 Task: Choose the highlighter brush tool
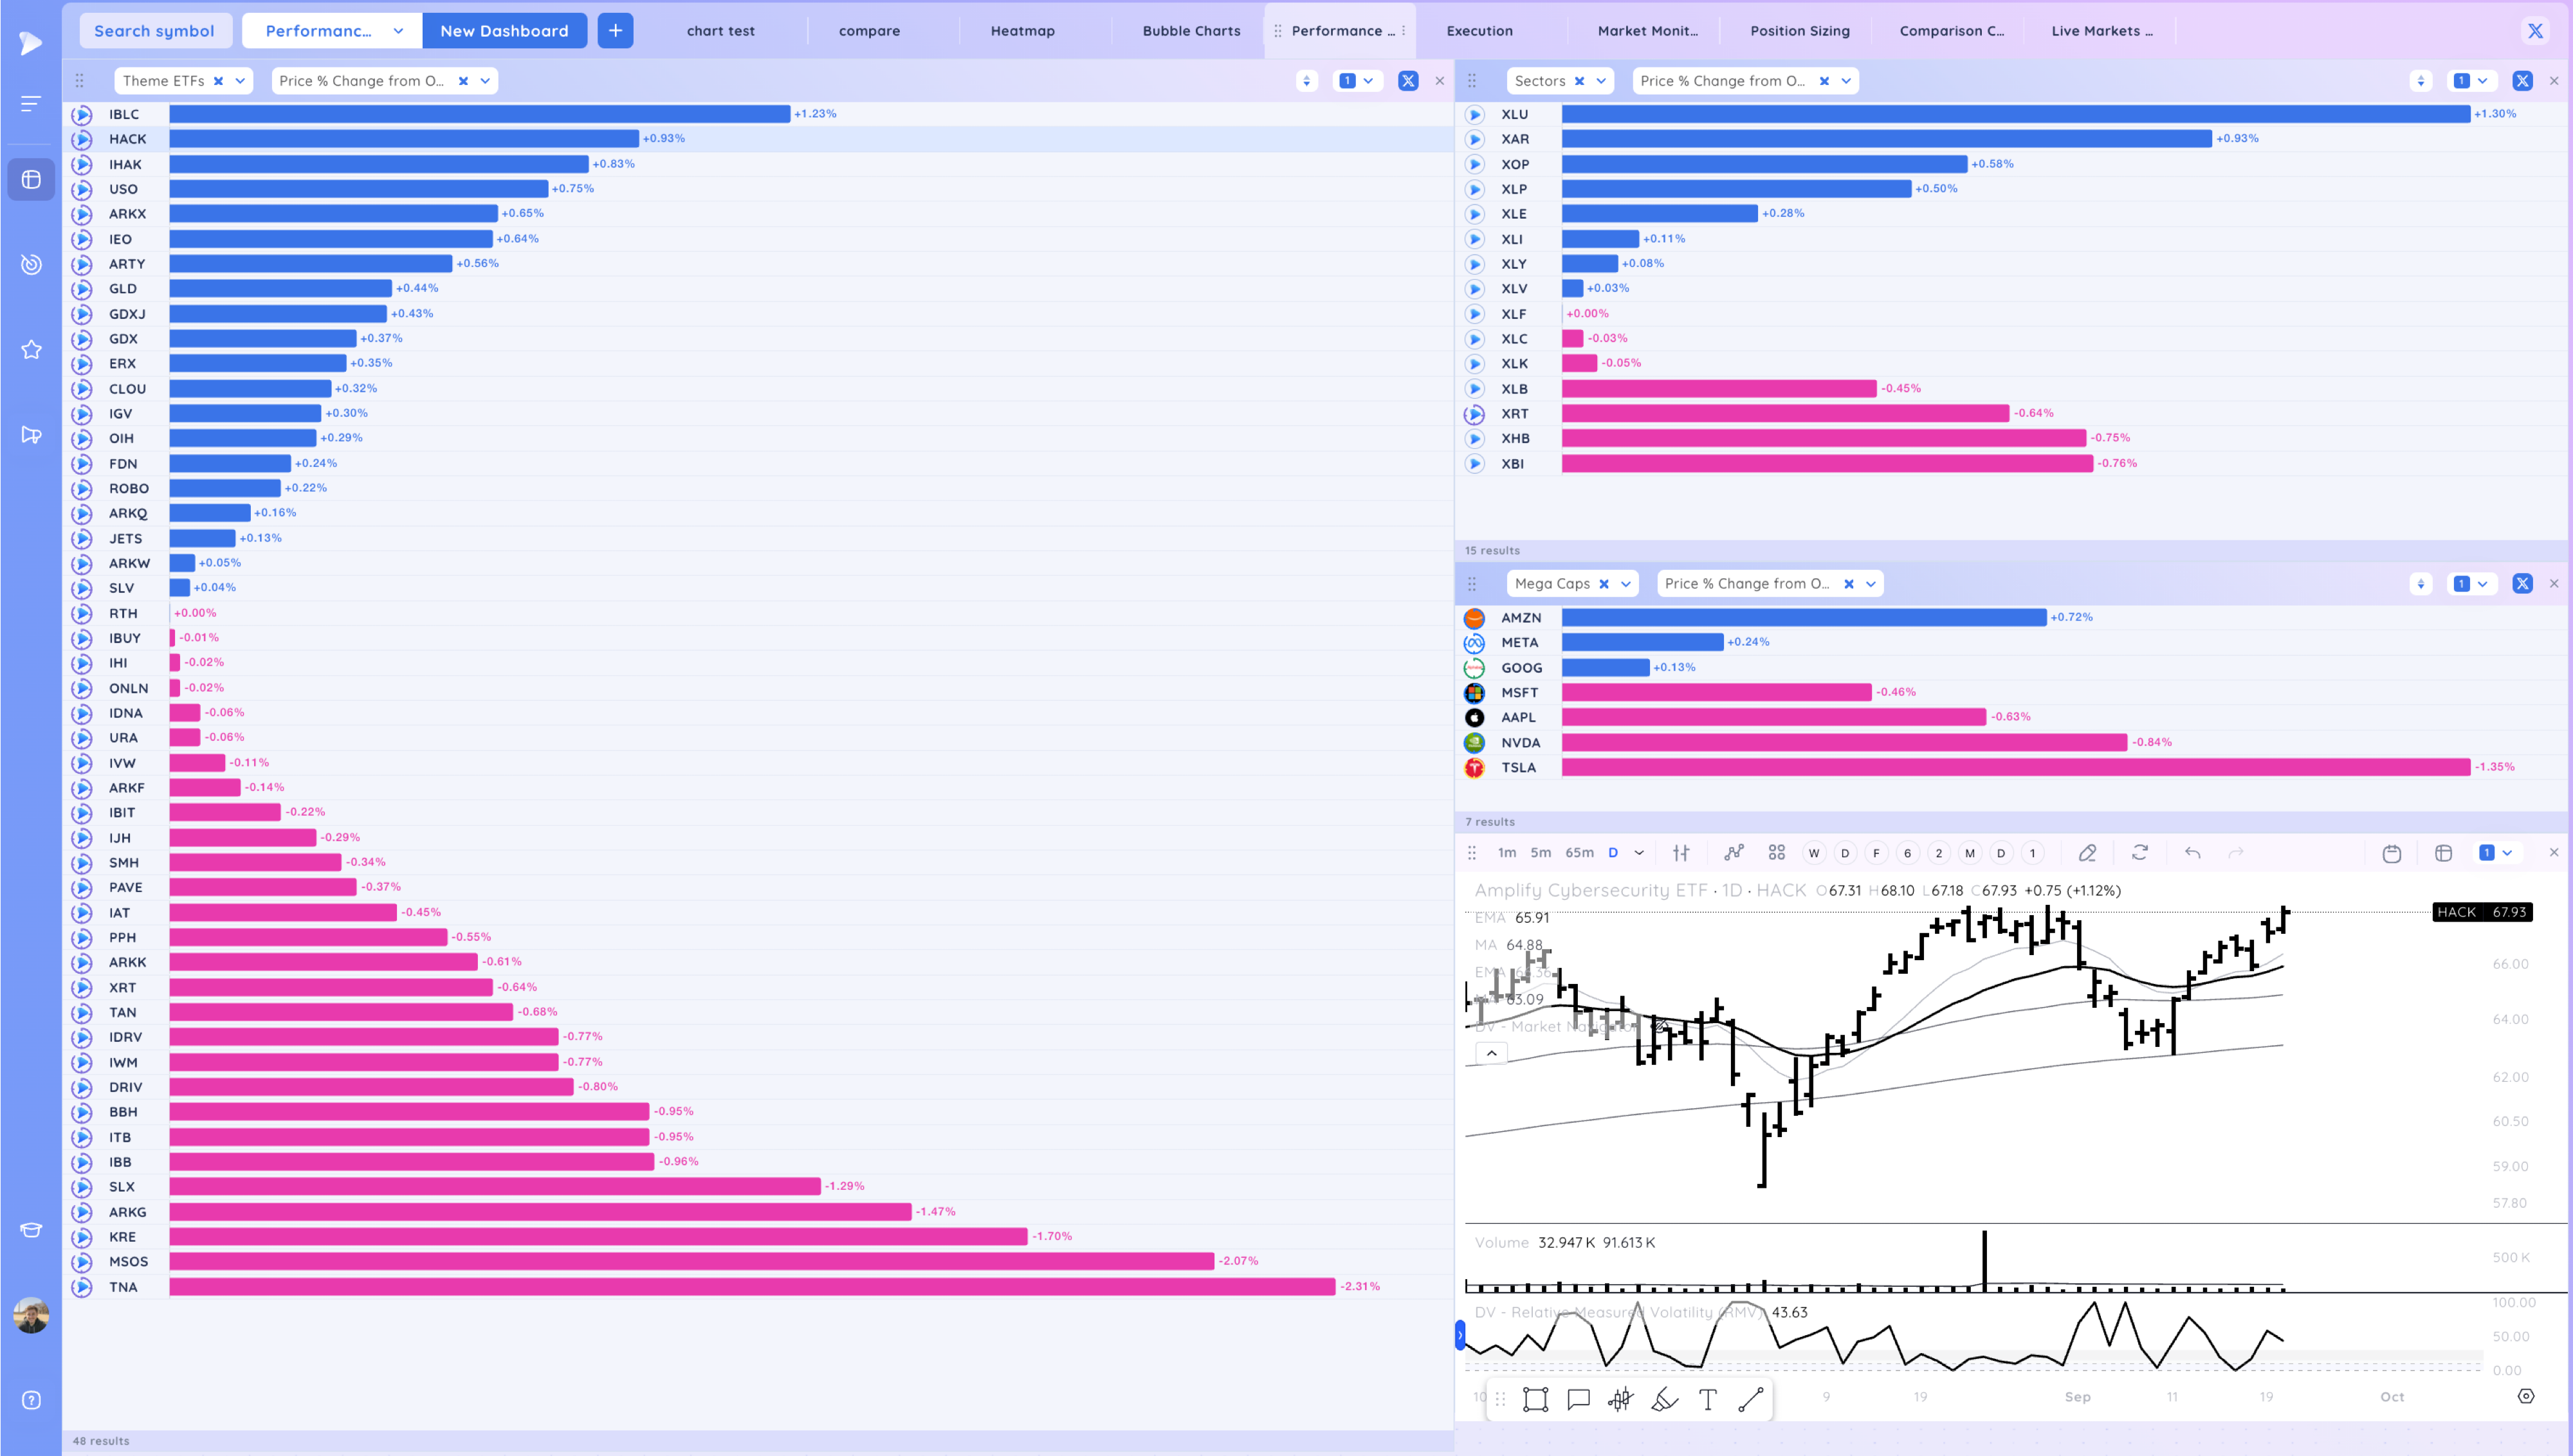click(x=1664, y=1399)
